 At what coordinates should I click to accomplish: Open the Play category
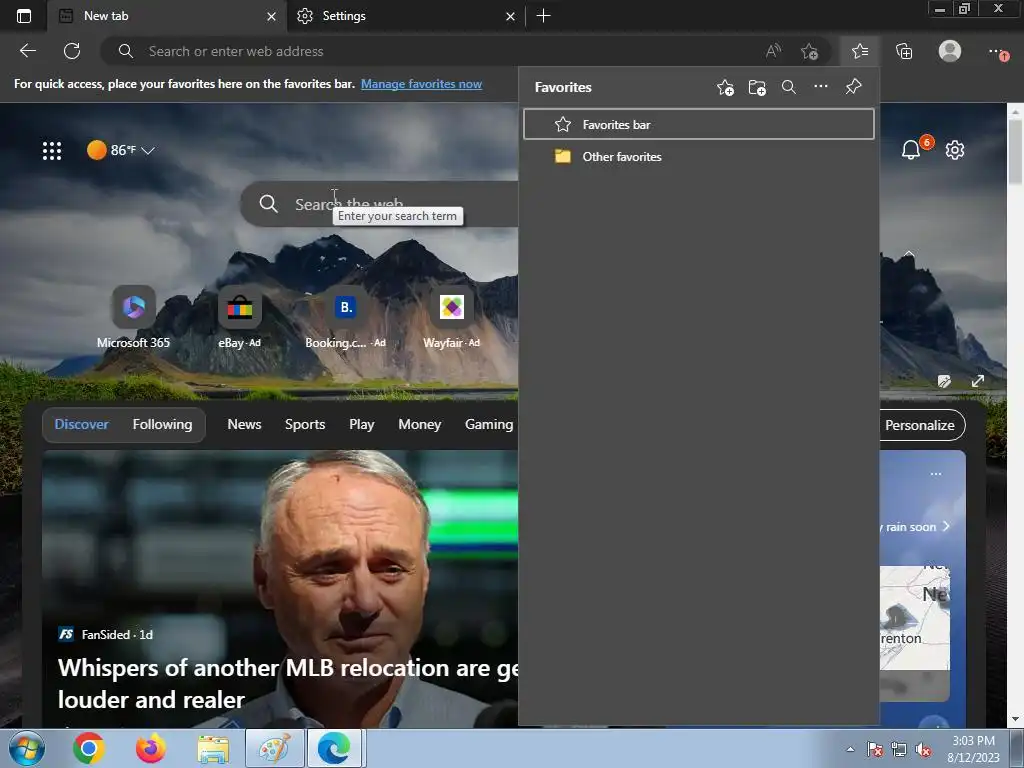tap(362, 424)
